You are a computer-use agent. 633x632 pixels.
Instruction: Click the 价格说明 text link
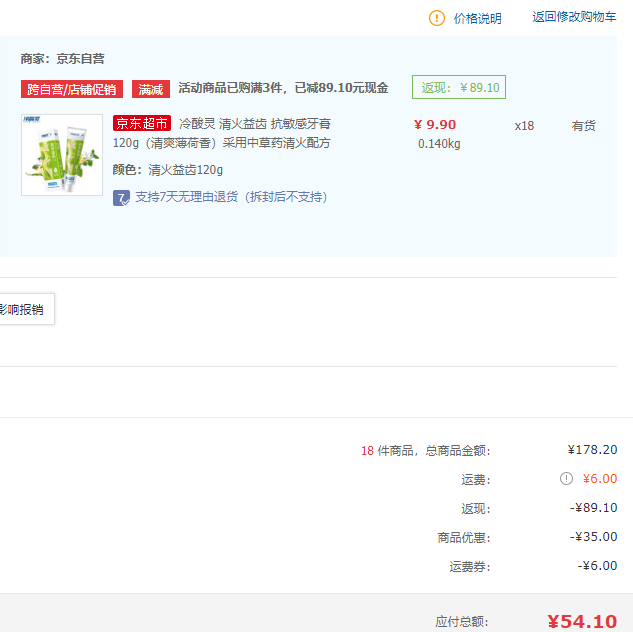pos(477,18)
